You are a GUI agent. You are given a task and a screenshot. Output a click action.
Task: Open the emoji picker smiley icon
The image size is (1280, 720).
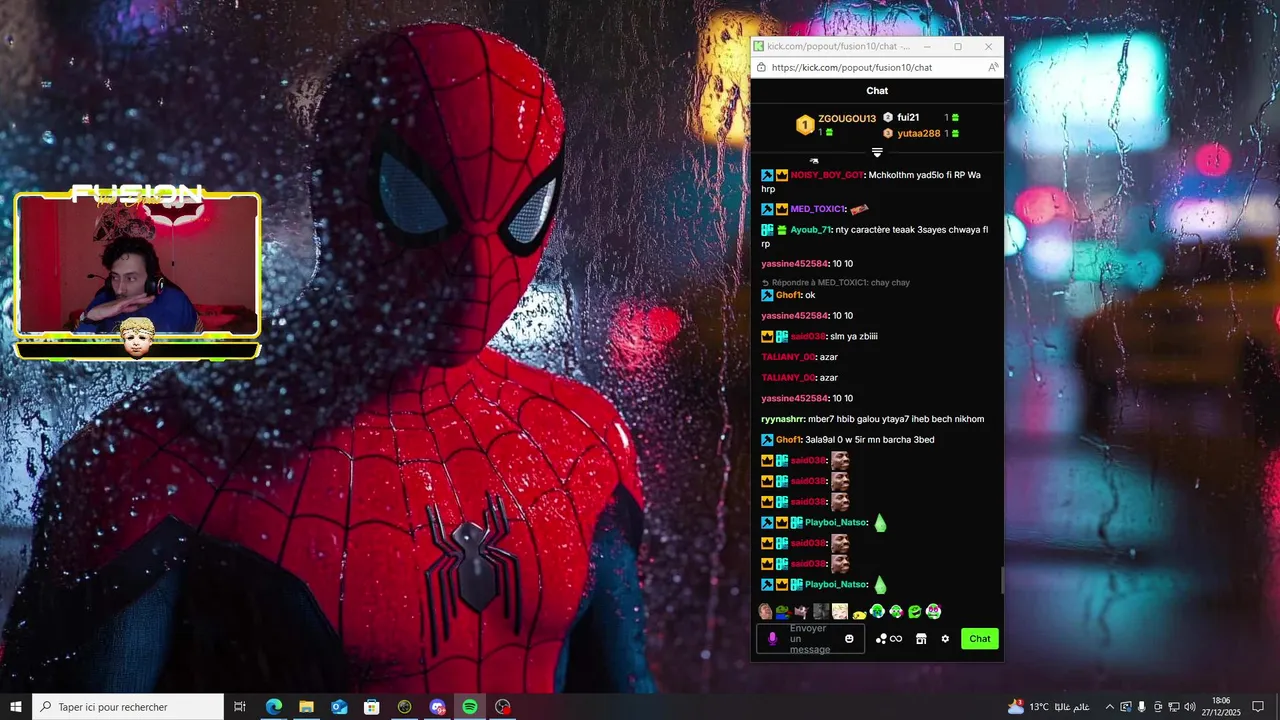pyautogui.click(x=849, y=639)
